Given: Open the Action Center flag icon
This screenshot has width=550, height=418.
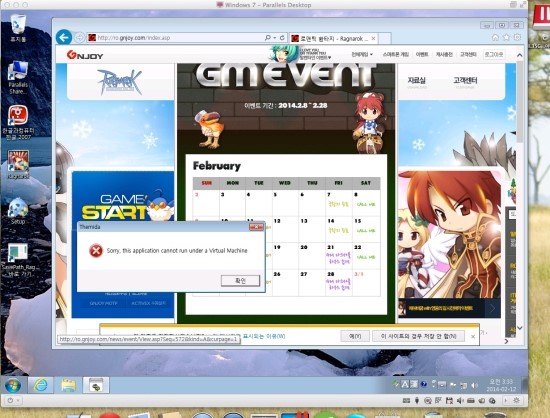Looking at the screenshot, I should [x=453, y=385].
